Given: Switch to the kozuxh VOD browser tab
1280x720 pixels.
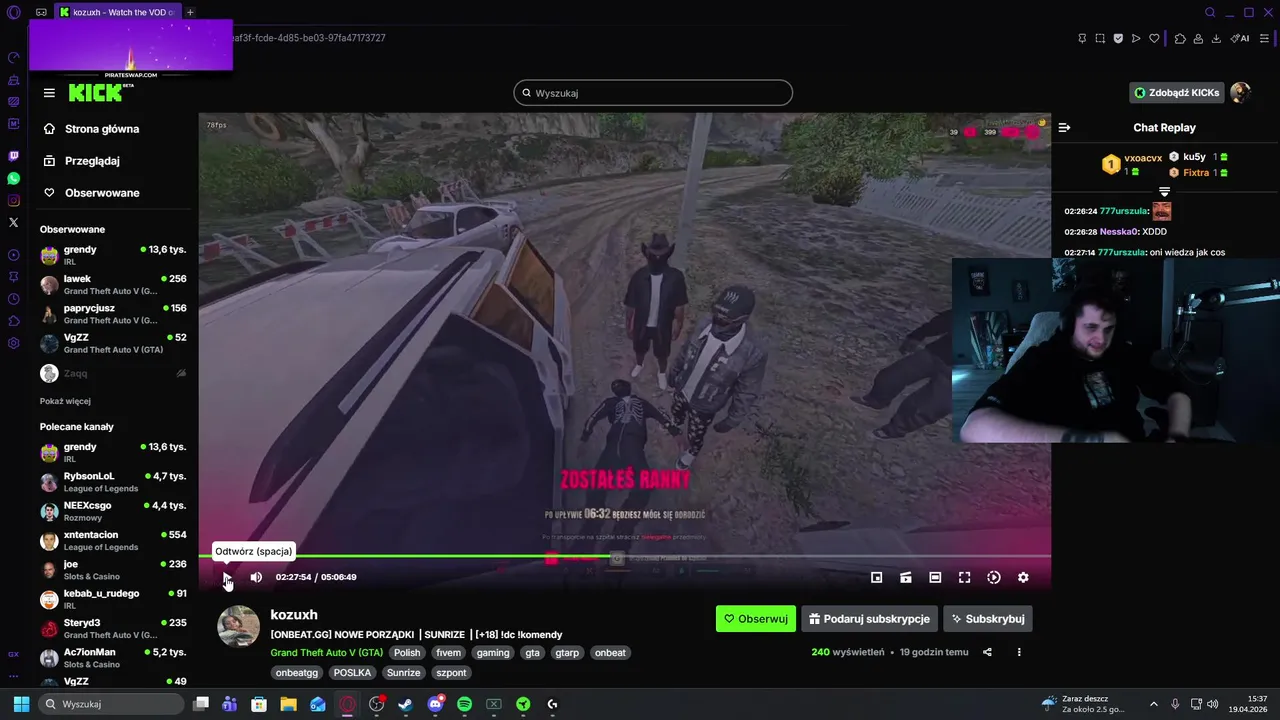Looking at the screenshot, I should click(x=117, y=12).
